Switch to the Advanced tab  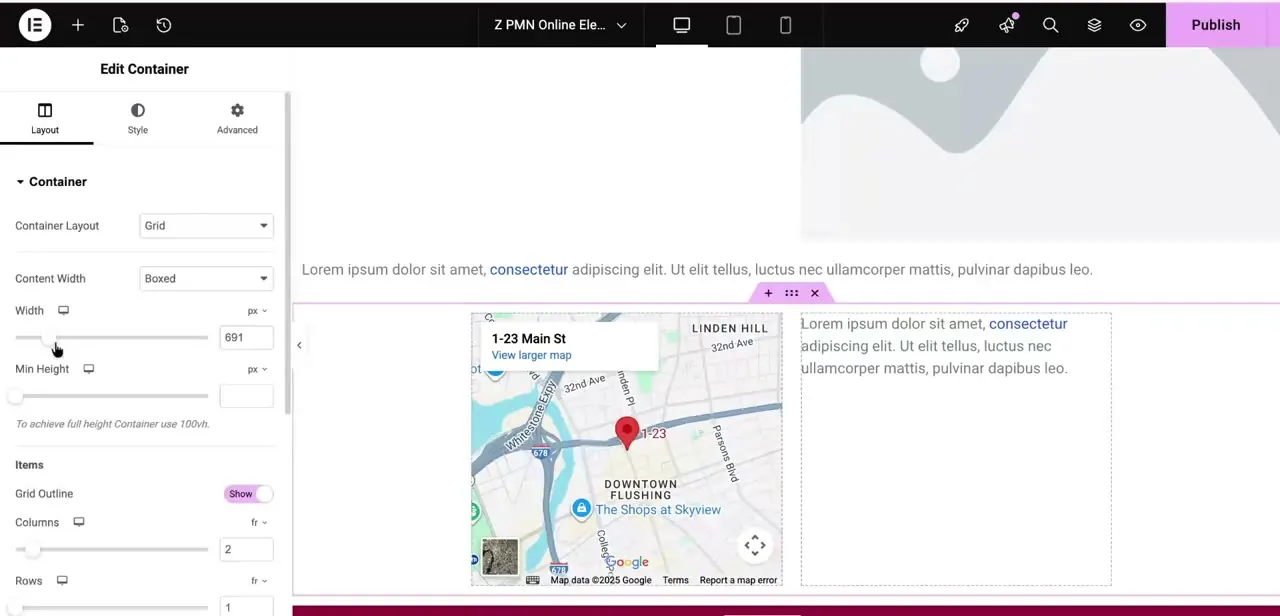tap(237, 118)
